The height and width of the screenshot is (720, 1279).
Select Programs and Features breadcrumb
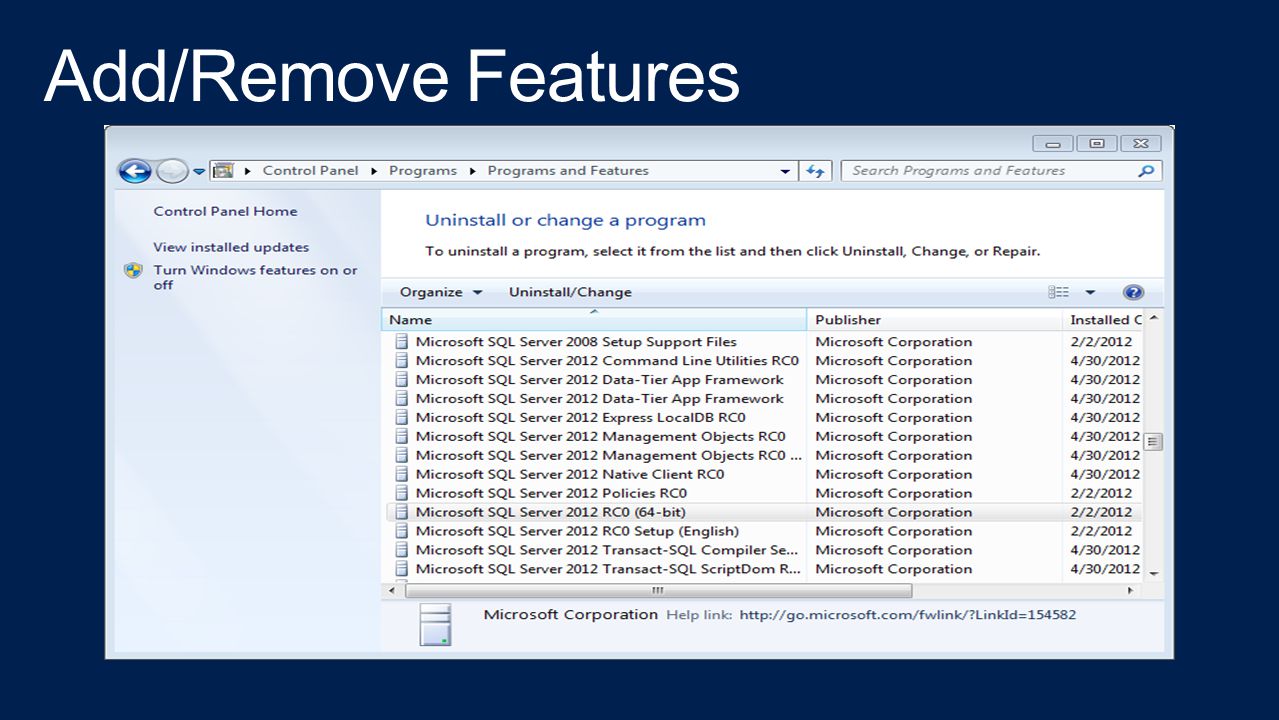(x=568, y=171)
